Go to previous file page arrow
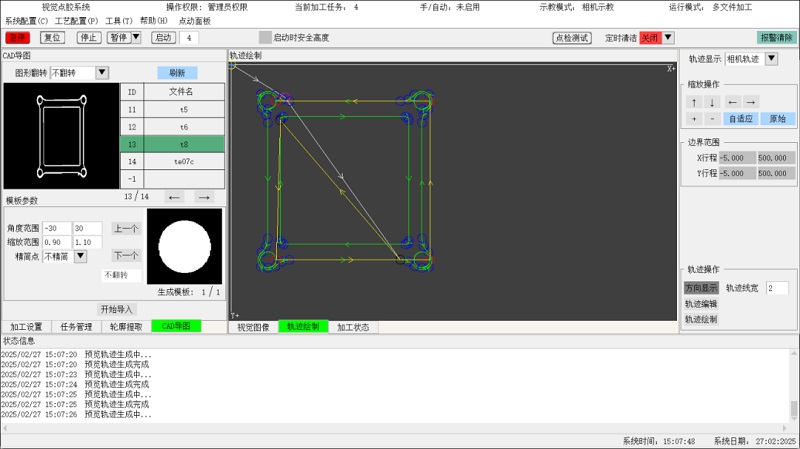This screenshot has width=800, height=449. click(174, 197)
